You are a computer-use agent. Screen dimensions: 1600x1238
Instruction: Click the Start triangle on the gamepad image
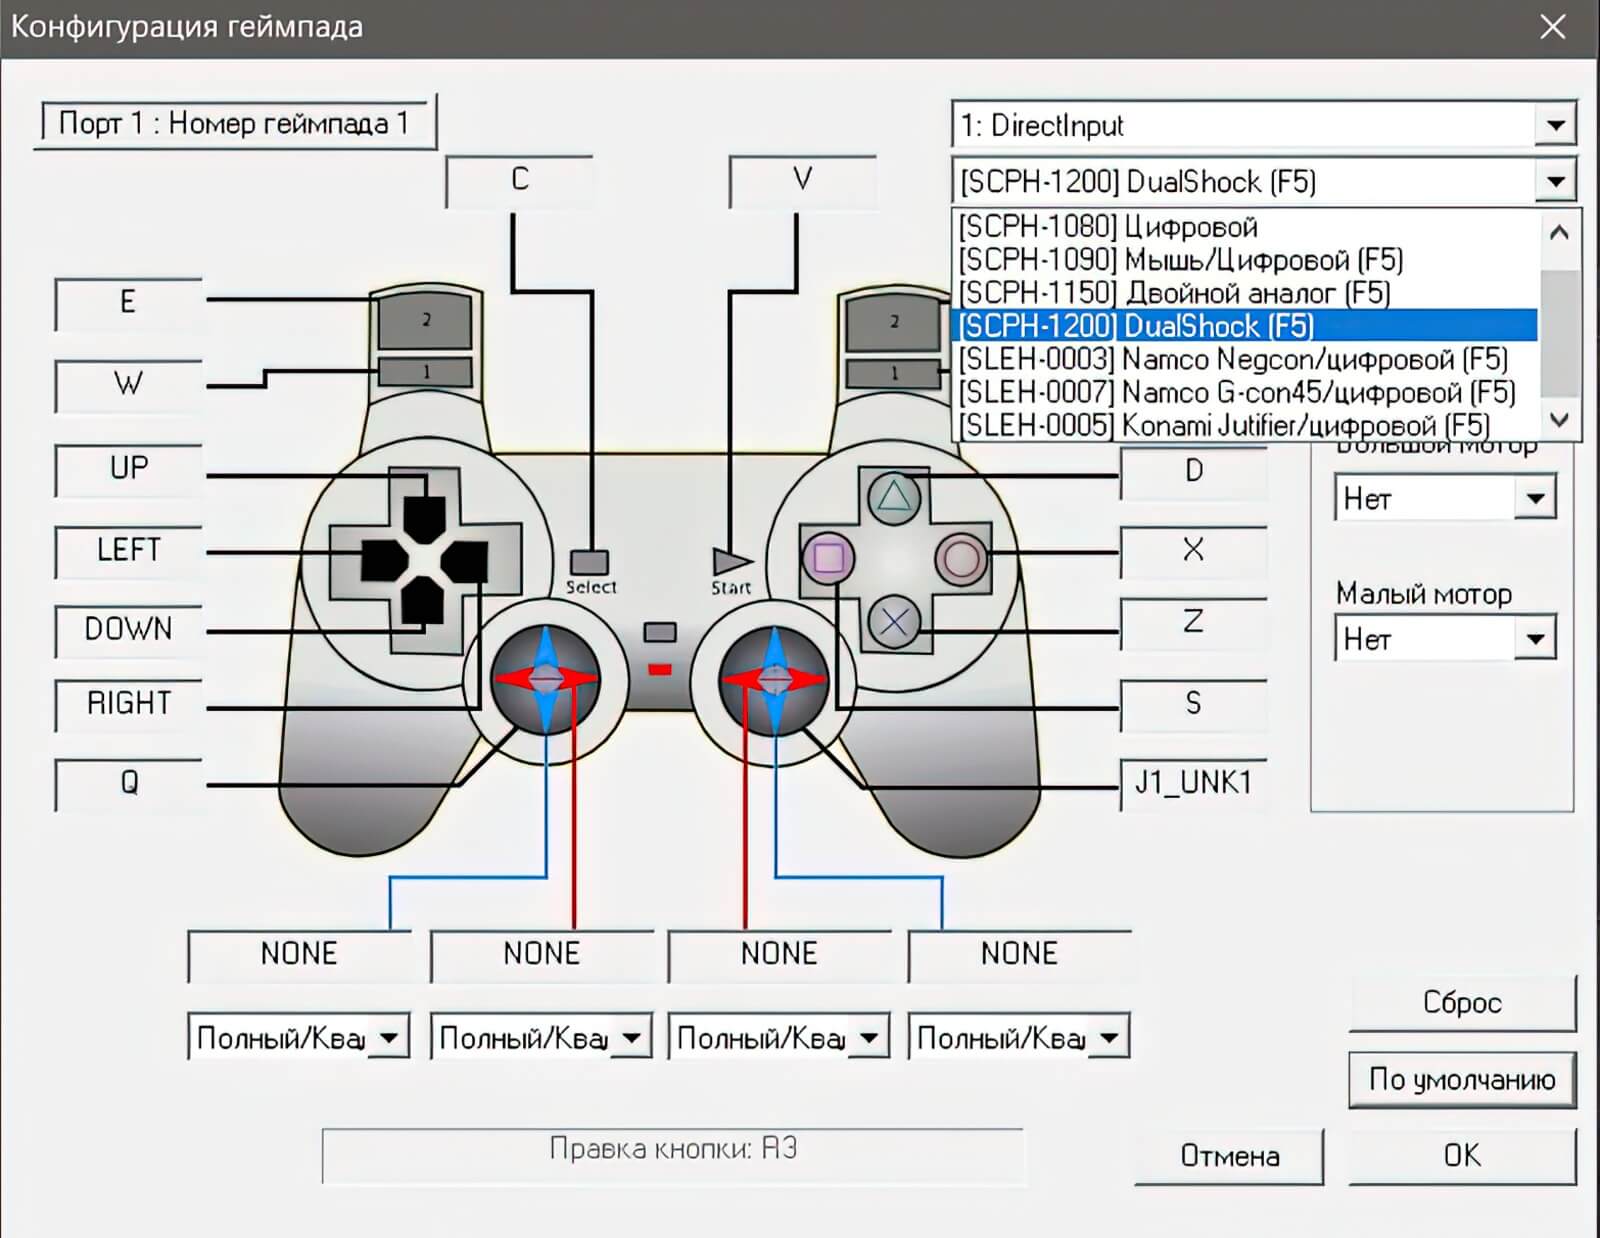(x=731, y=561)
